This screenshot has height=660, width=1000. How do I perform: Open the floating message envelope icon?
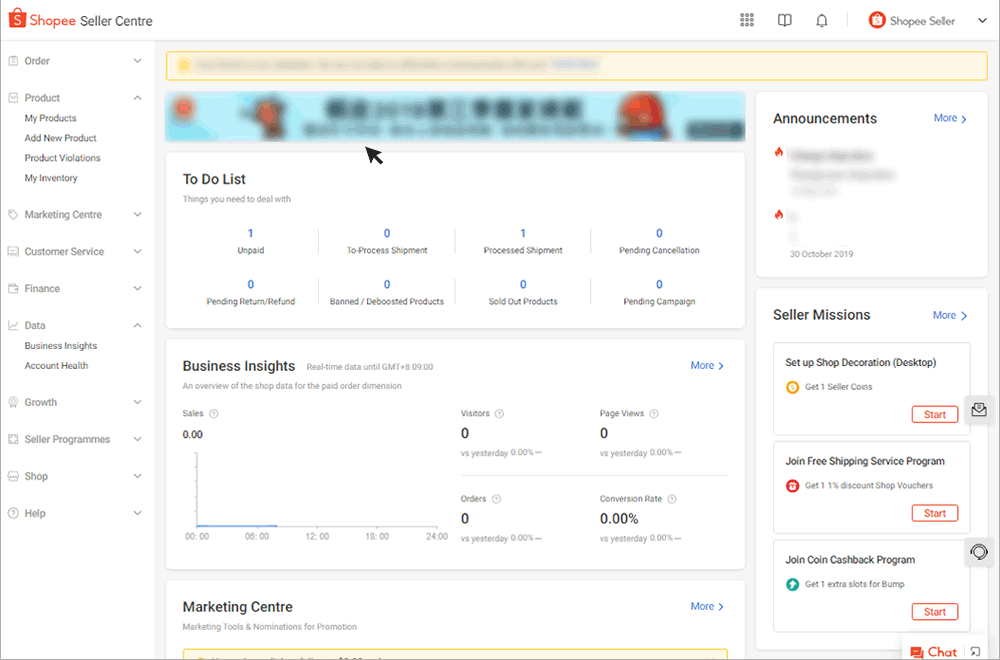click(979, 410)
